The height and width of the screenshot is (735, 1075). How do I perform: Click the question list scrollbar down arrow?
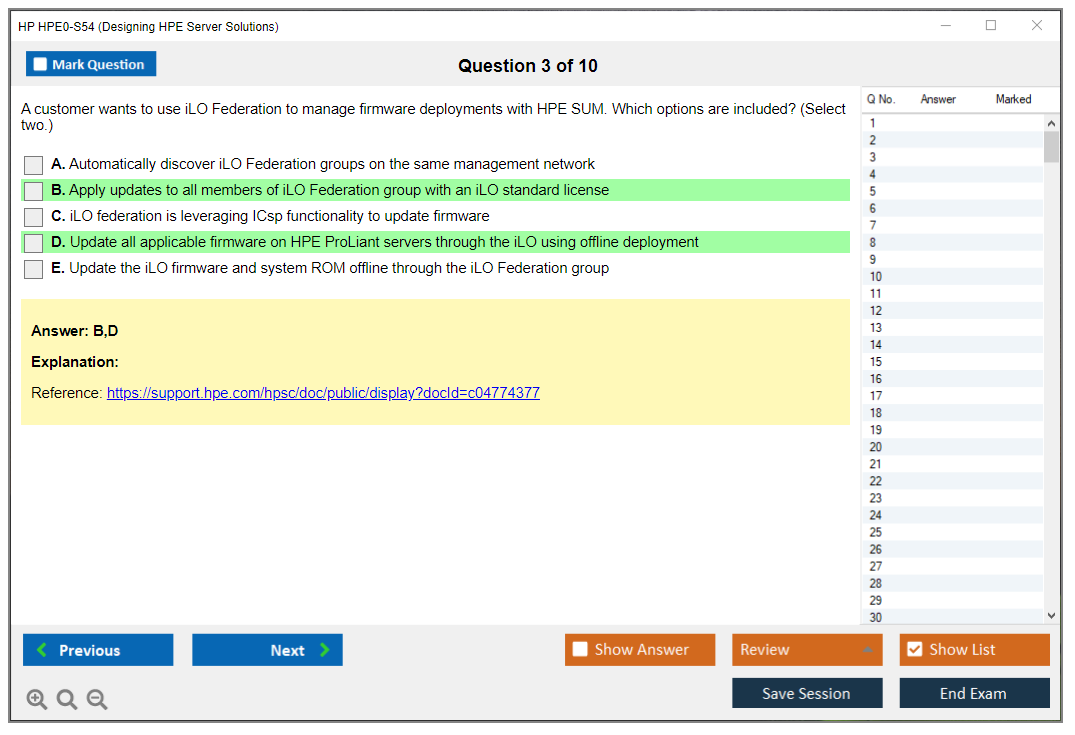coord(1051,617)
